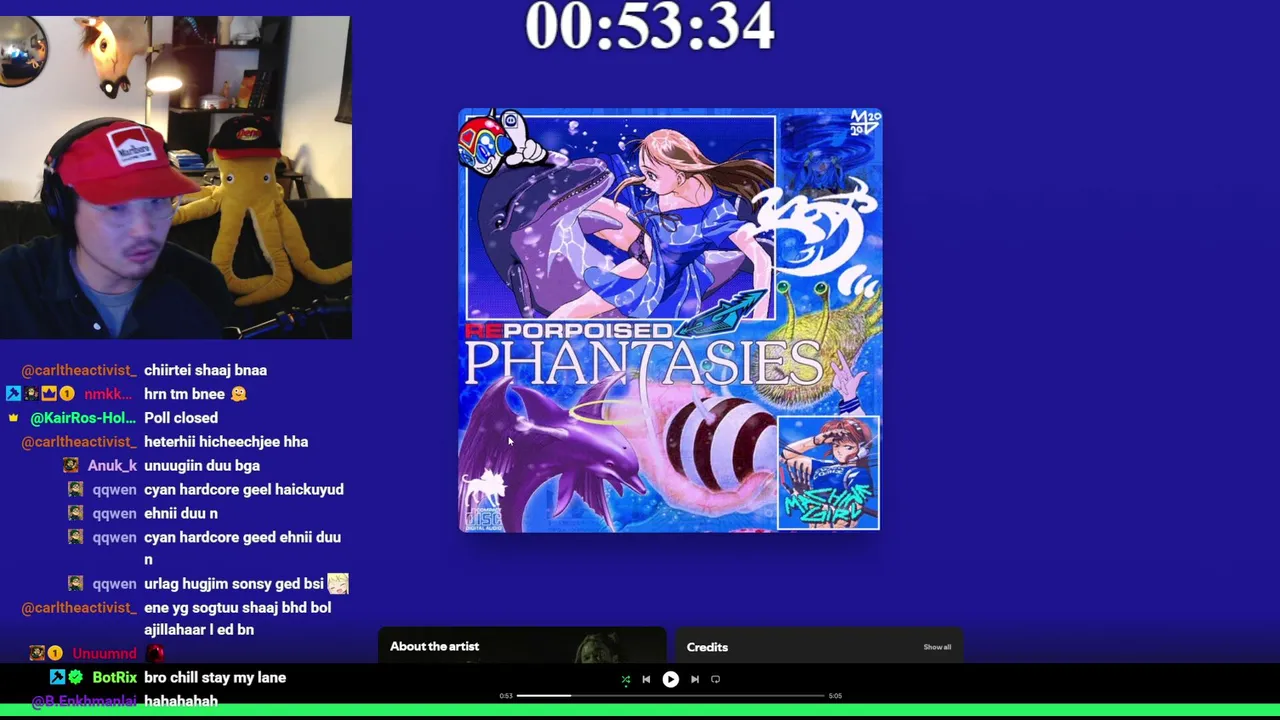
Task: Click username nmkk... in chat
Action: tap(110, 394)
